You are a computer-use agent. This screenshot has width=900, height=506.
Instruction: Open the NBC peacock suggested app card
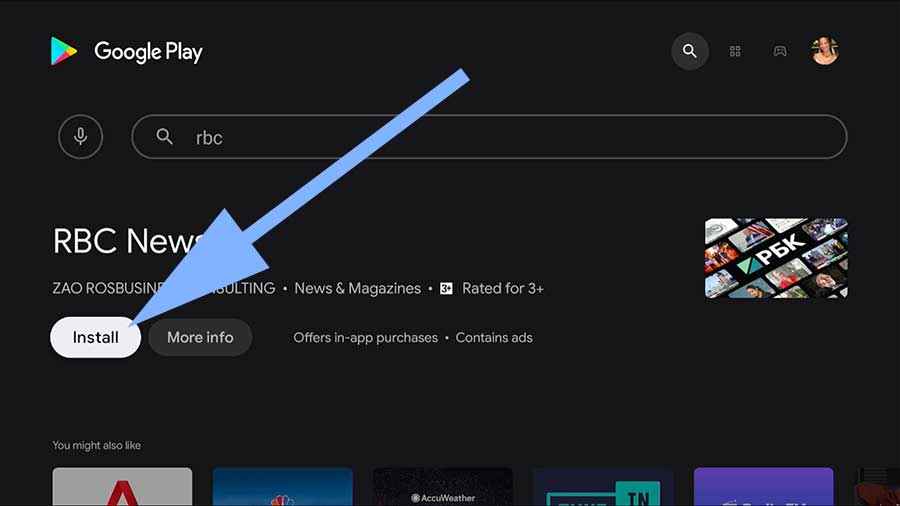pos(282,486)
